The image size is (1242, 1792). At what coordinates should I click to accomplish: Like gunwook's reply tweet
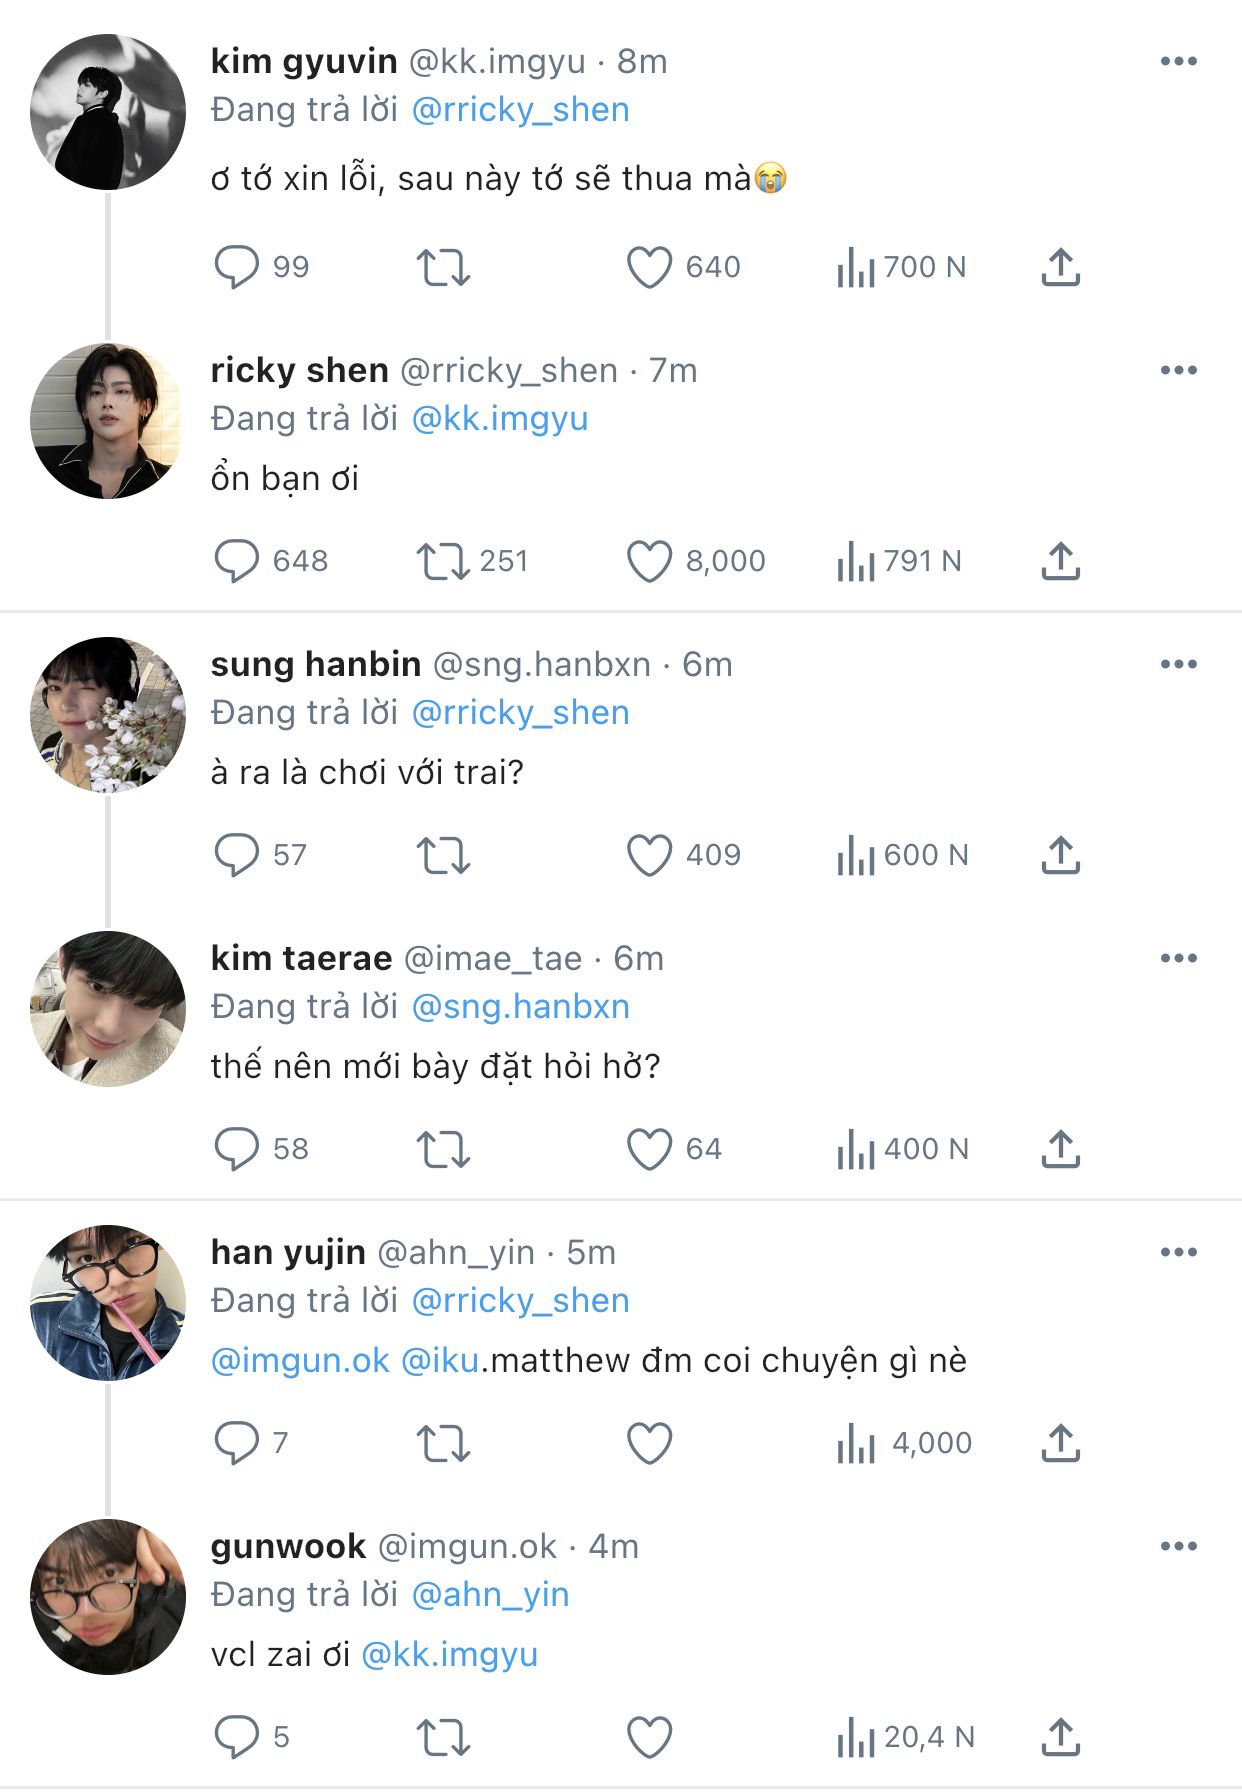point(649,1738)
